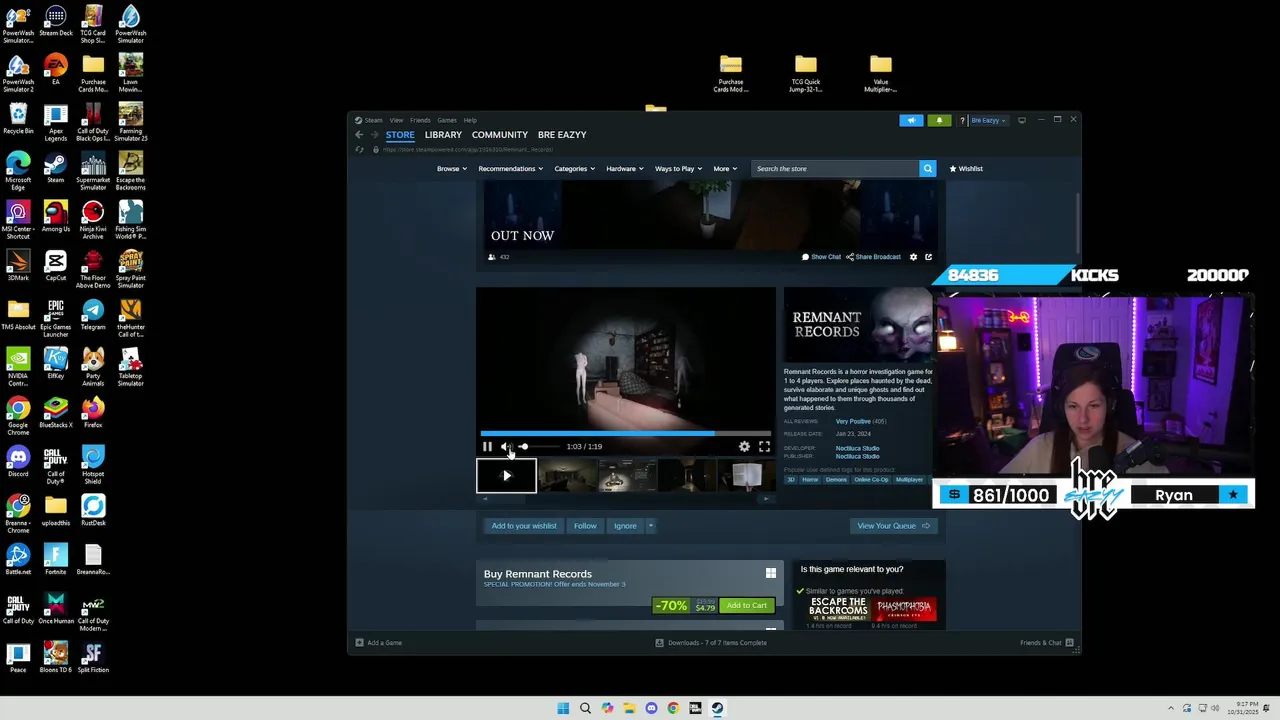This screenshot has height=720, width=1280.
Task: Select the Among Us desktop icon
Action: [x=56, y=218]
